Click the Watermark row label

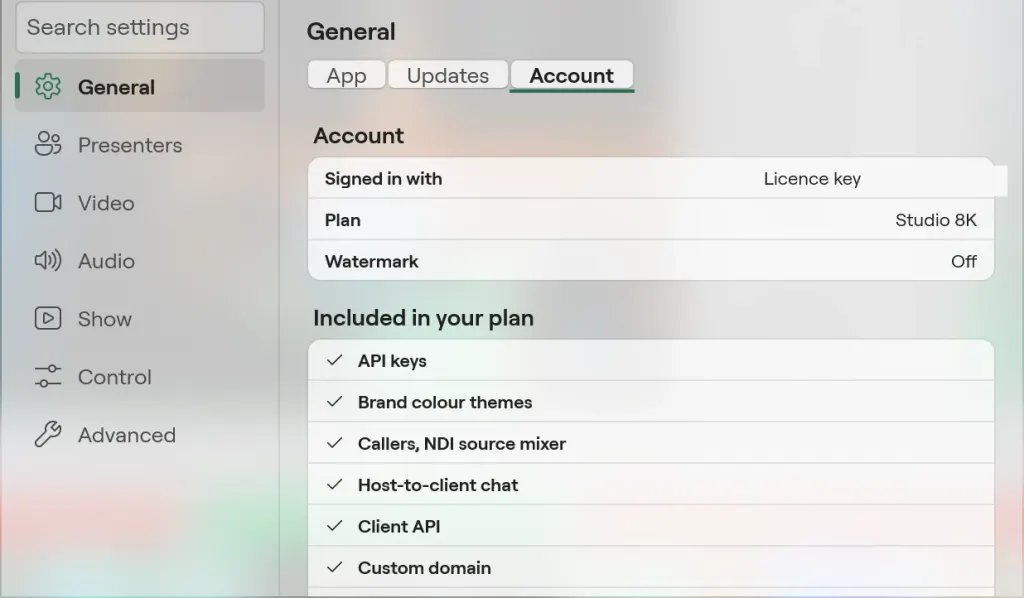click(x=372, y=262)
